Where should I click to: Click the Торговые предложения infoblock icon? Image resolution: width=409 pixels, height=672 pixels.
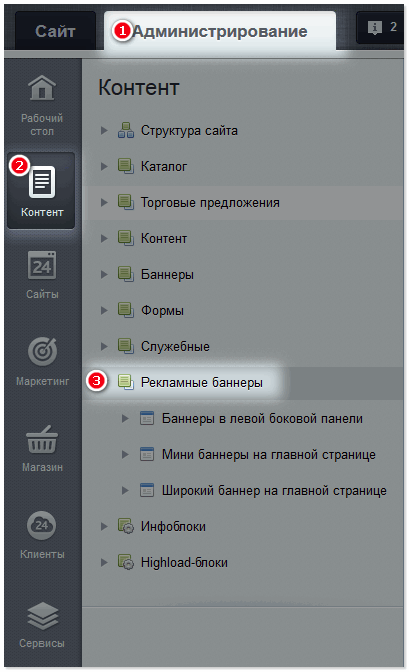click(x=126, y=202)
